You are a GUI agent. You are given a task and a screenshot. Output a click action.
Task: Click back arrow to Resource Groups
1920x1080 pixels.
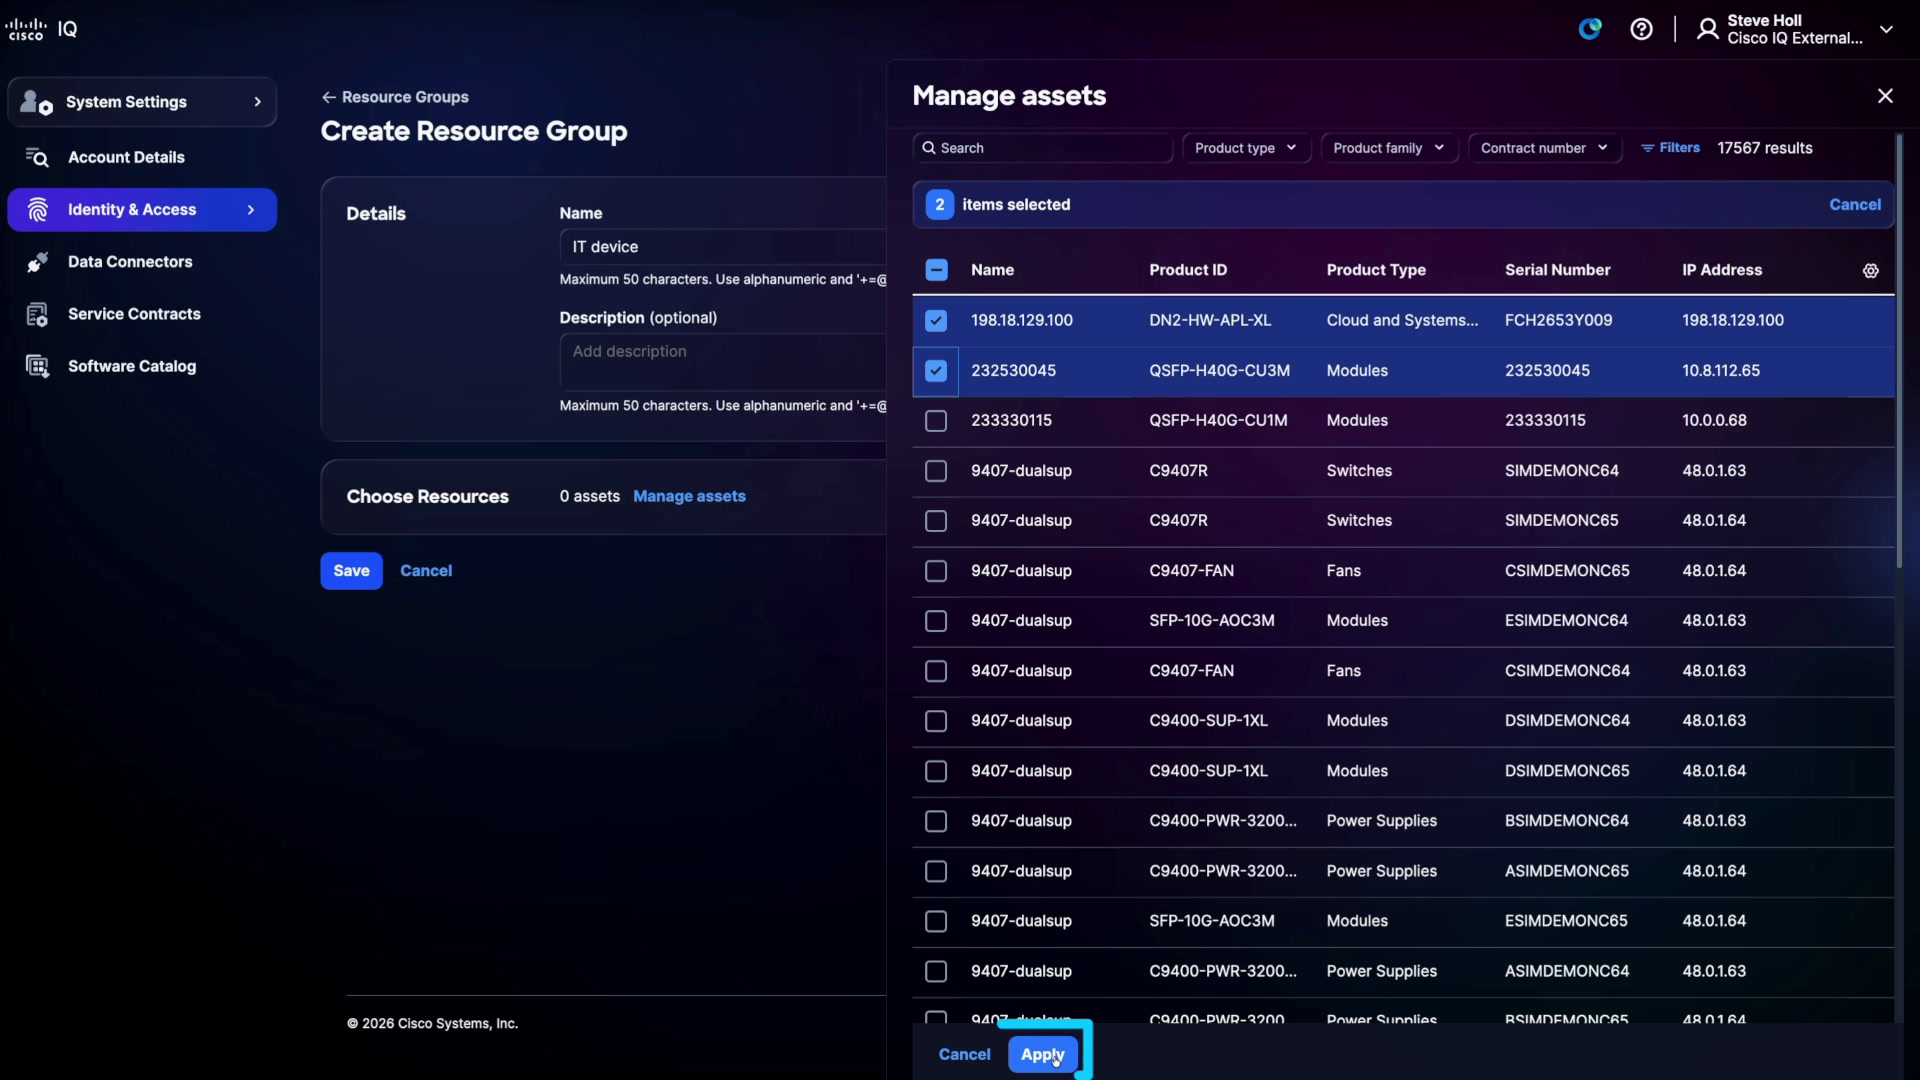coord(328,97)
